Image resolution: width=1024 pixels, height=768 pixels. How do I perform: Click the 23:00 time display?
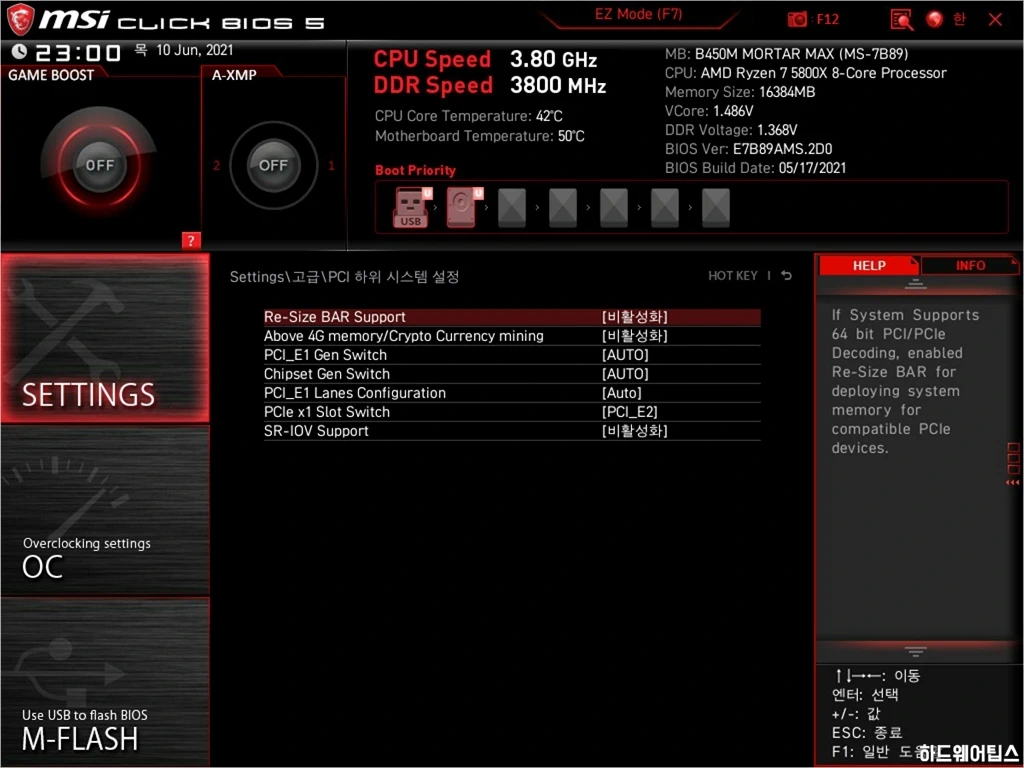click(x=78, y=52)
